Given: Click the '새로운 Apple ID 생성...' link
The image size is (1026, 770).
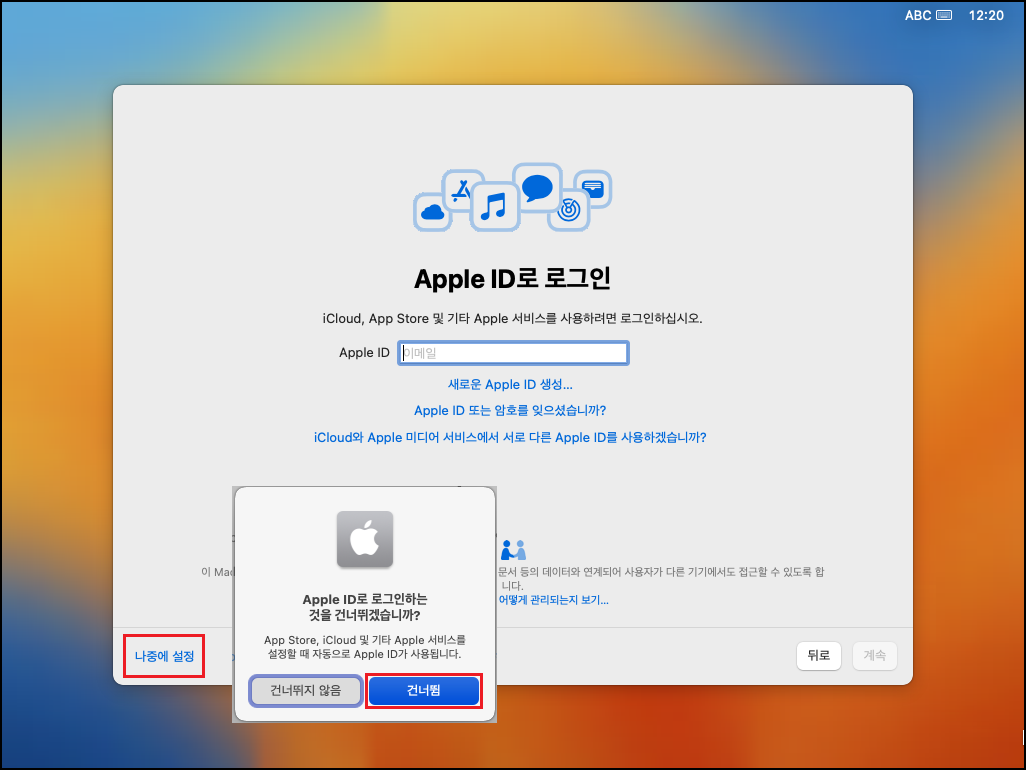Looking at the screenshot, I should (x=510, y=385).
